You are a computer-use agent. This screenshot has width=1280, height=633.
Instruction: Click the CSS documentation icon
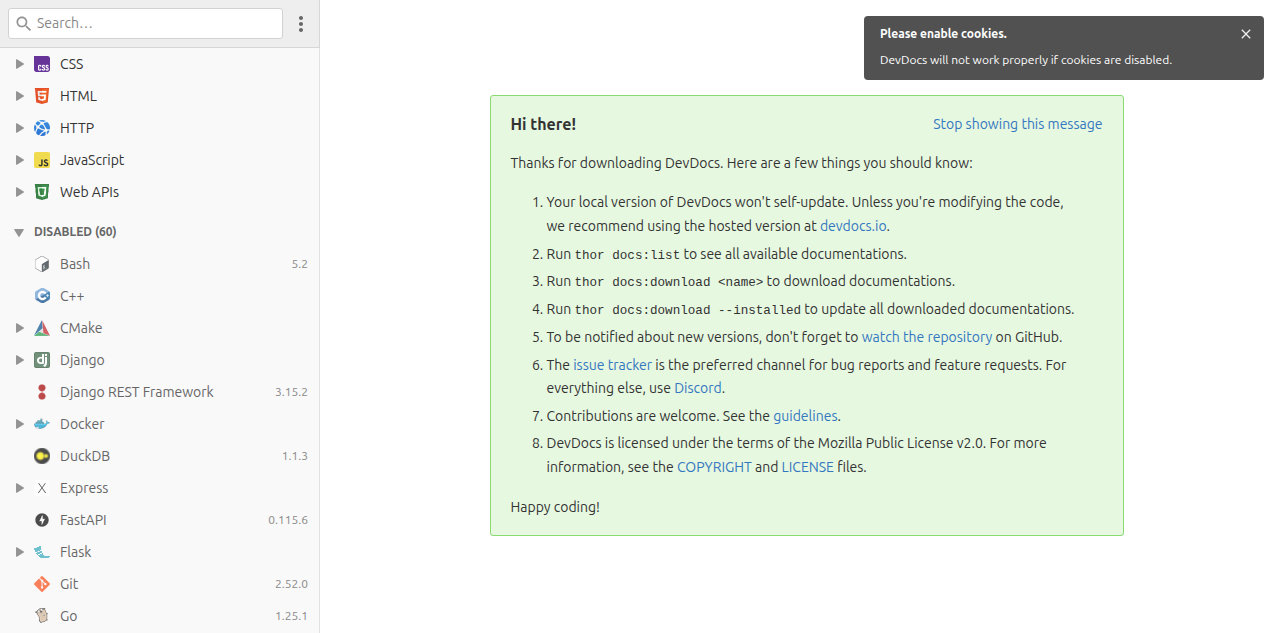(42, 64)
